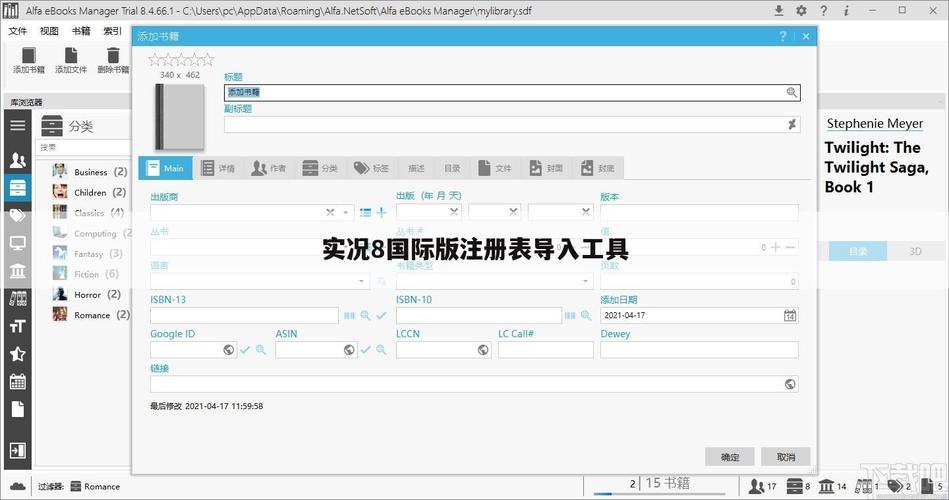This screenshot has height=500, width=949.
Task: Select the Business category
Action: [x=90, y=172]
